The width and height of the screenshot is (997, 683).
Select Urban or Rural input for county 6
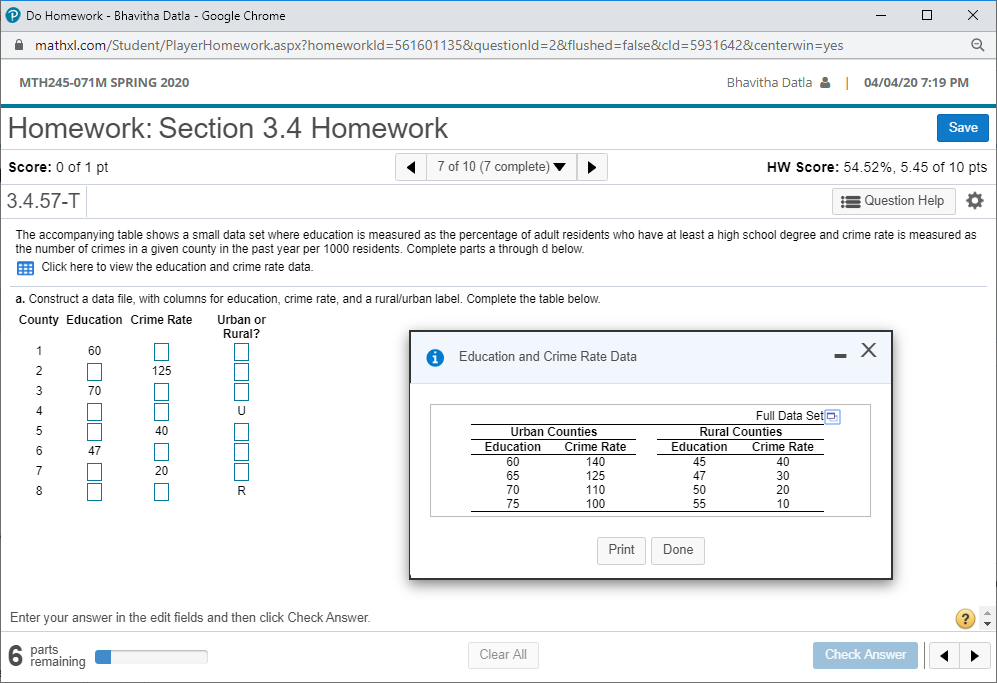[242, 452]
